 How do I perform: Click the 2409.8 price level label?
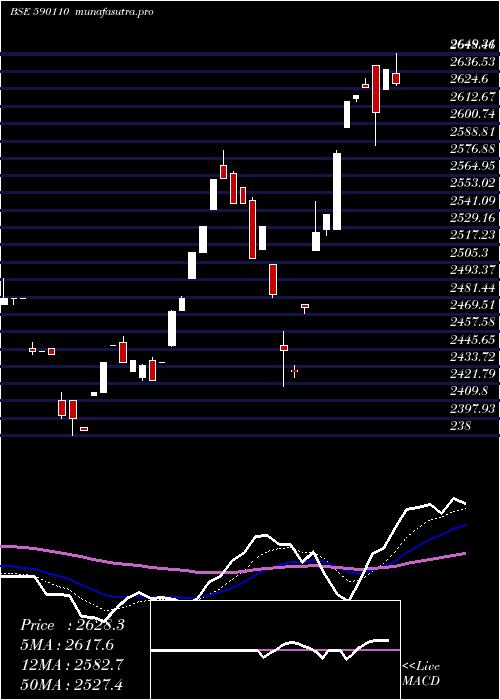tap(470, 392)
